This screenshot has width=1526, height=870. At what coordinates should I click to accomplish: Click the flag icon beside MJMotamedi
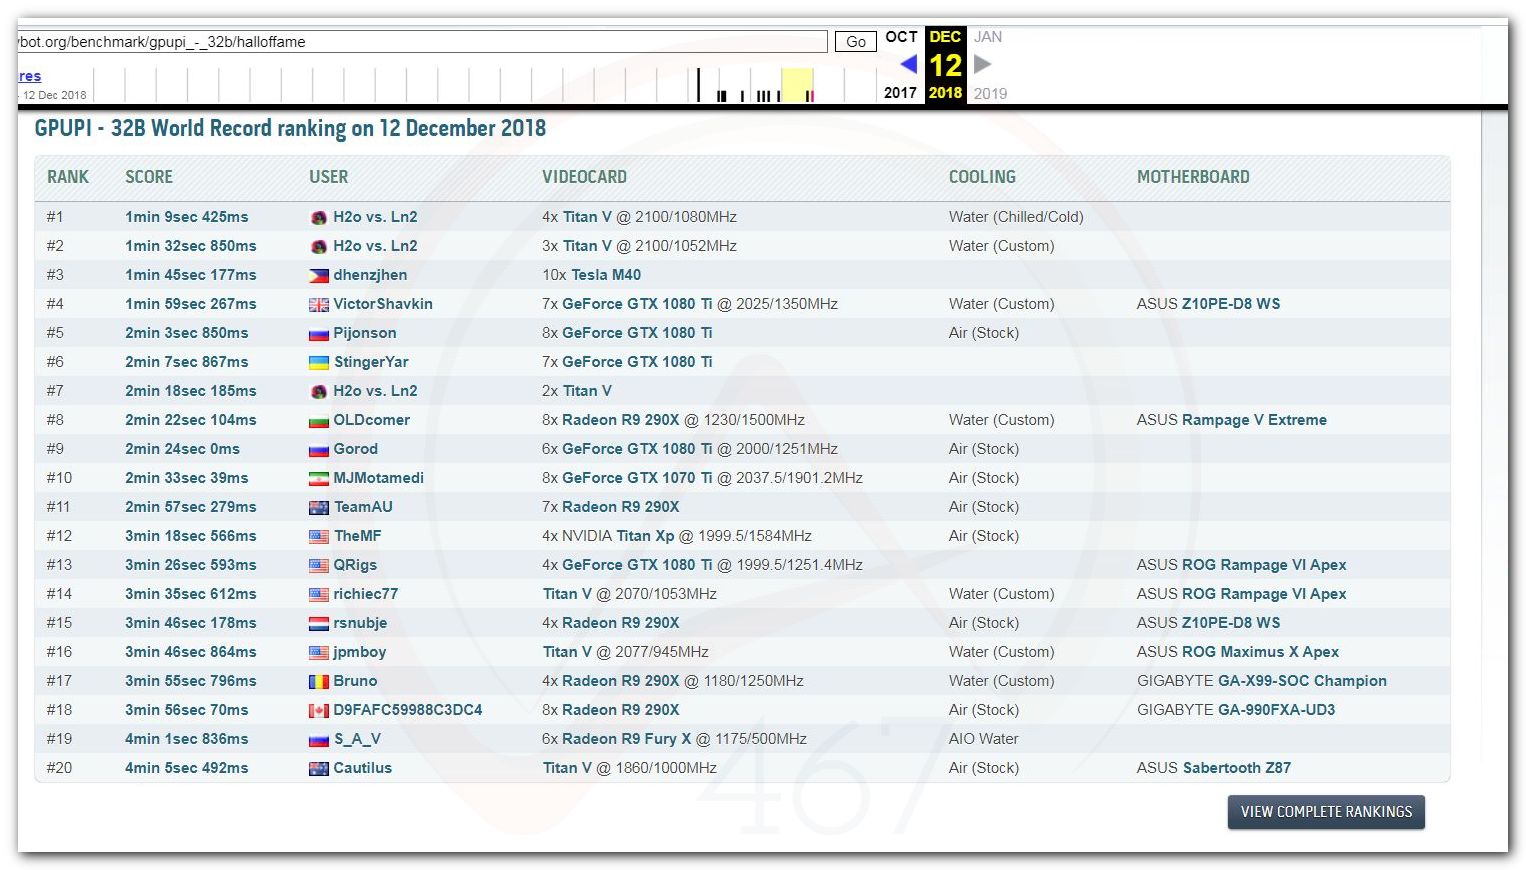[x=319, y=478]
